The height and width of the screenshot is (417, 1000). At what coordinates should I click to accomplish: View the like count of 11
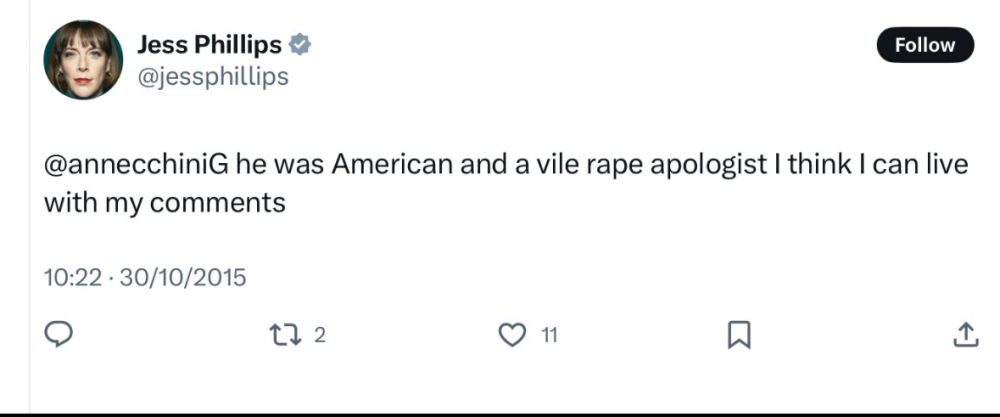tap(549, 336)
